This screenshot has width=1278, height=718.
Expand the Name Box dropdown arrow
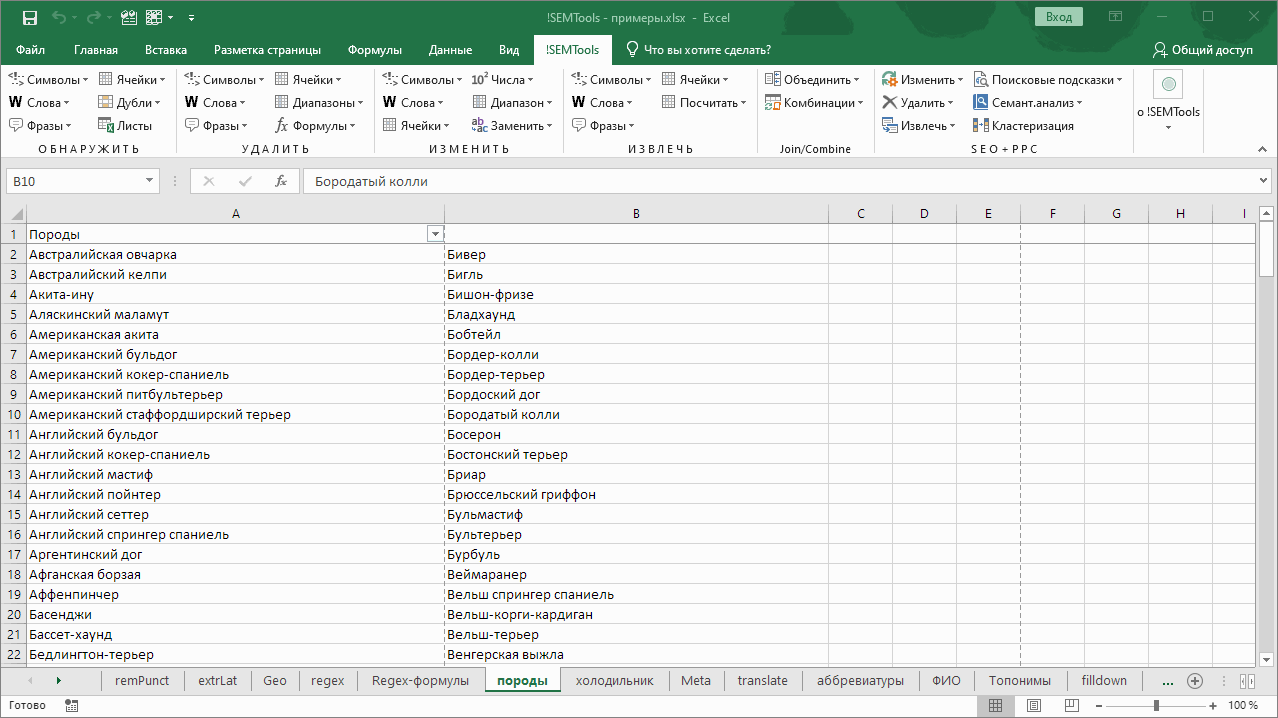tap(150, 182)
